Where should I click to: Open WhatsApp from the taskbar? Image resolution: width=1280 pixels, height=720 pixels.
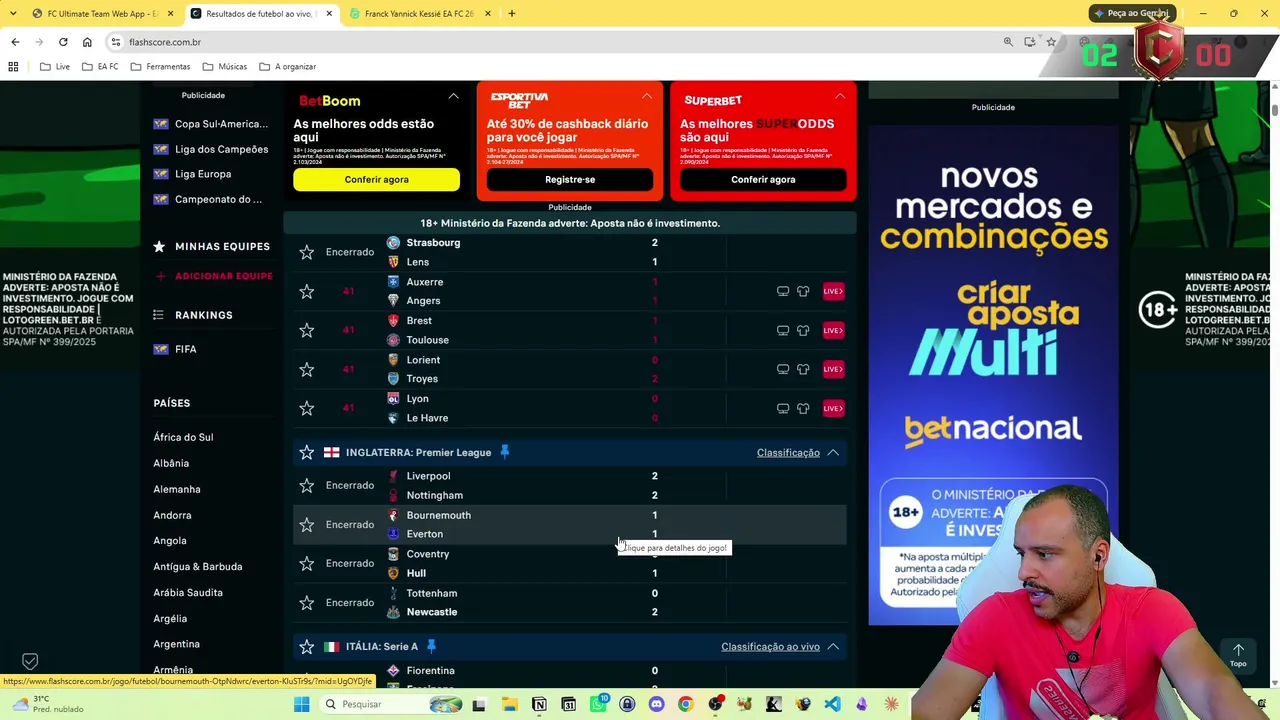point(598,704)
